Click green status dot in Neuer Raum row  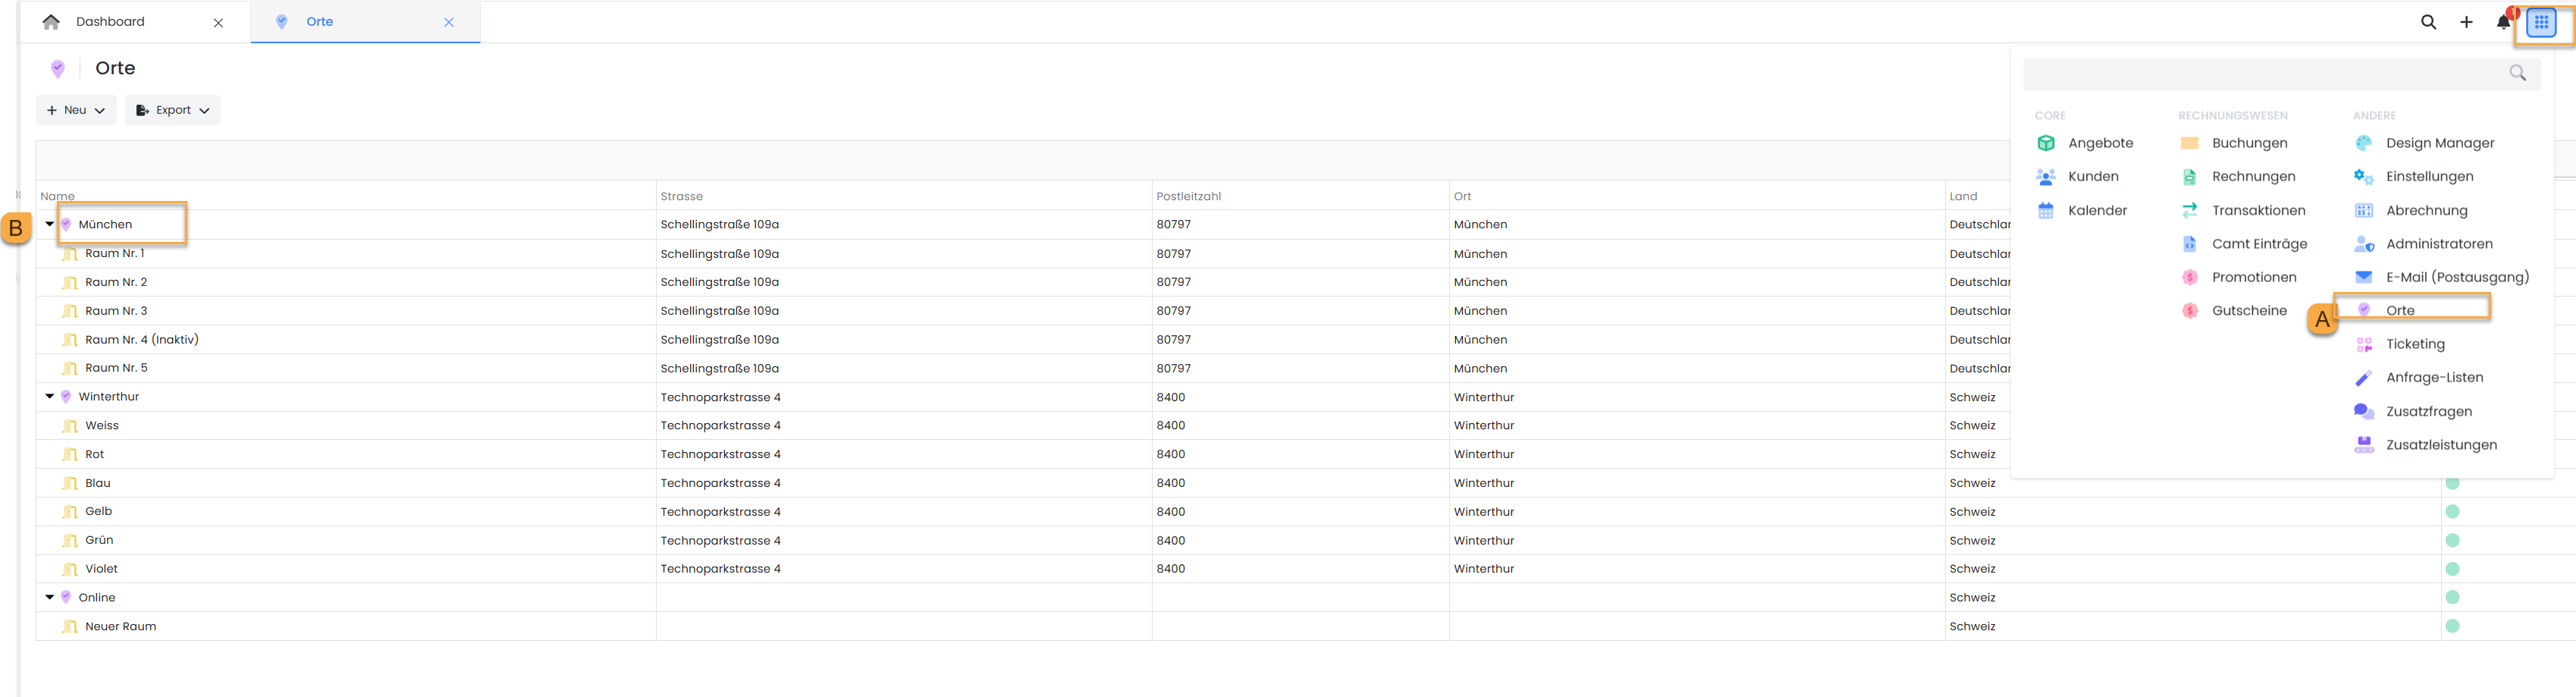[2451, 627]
